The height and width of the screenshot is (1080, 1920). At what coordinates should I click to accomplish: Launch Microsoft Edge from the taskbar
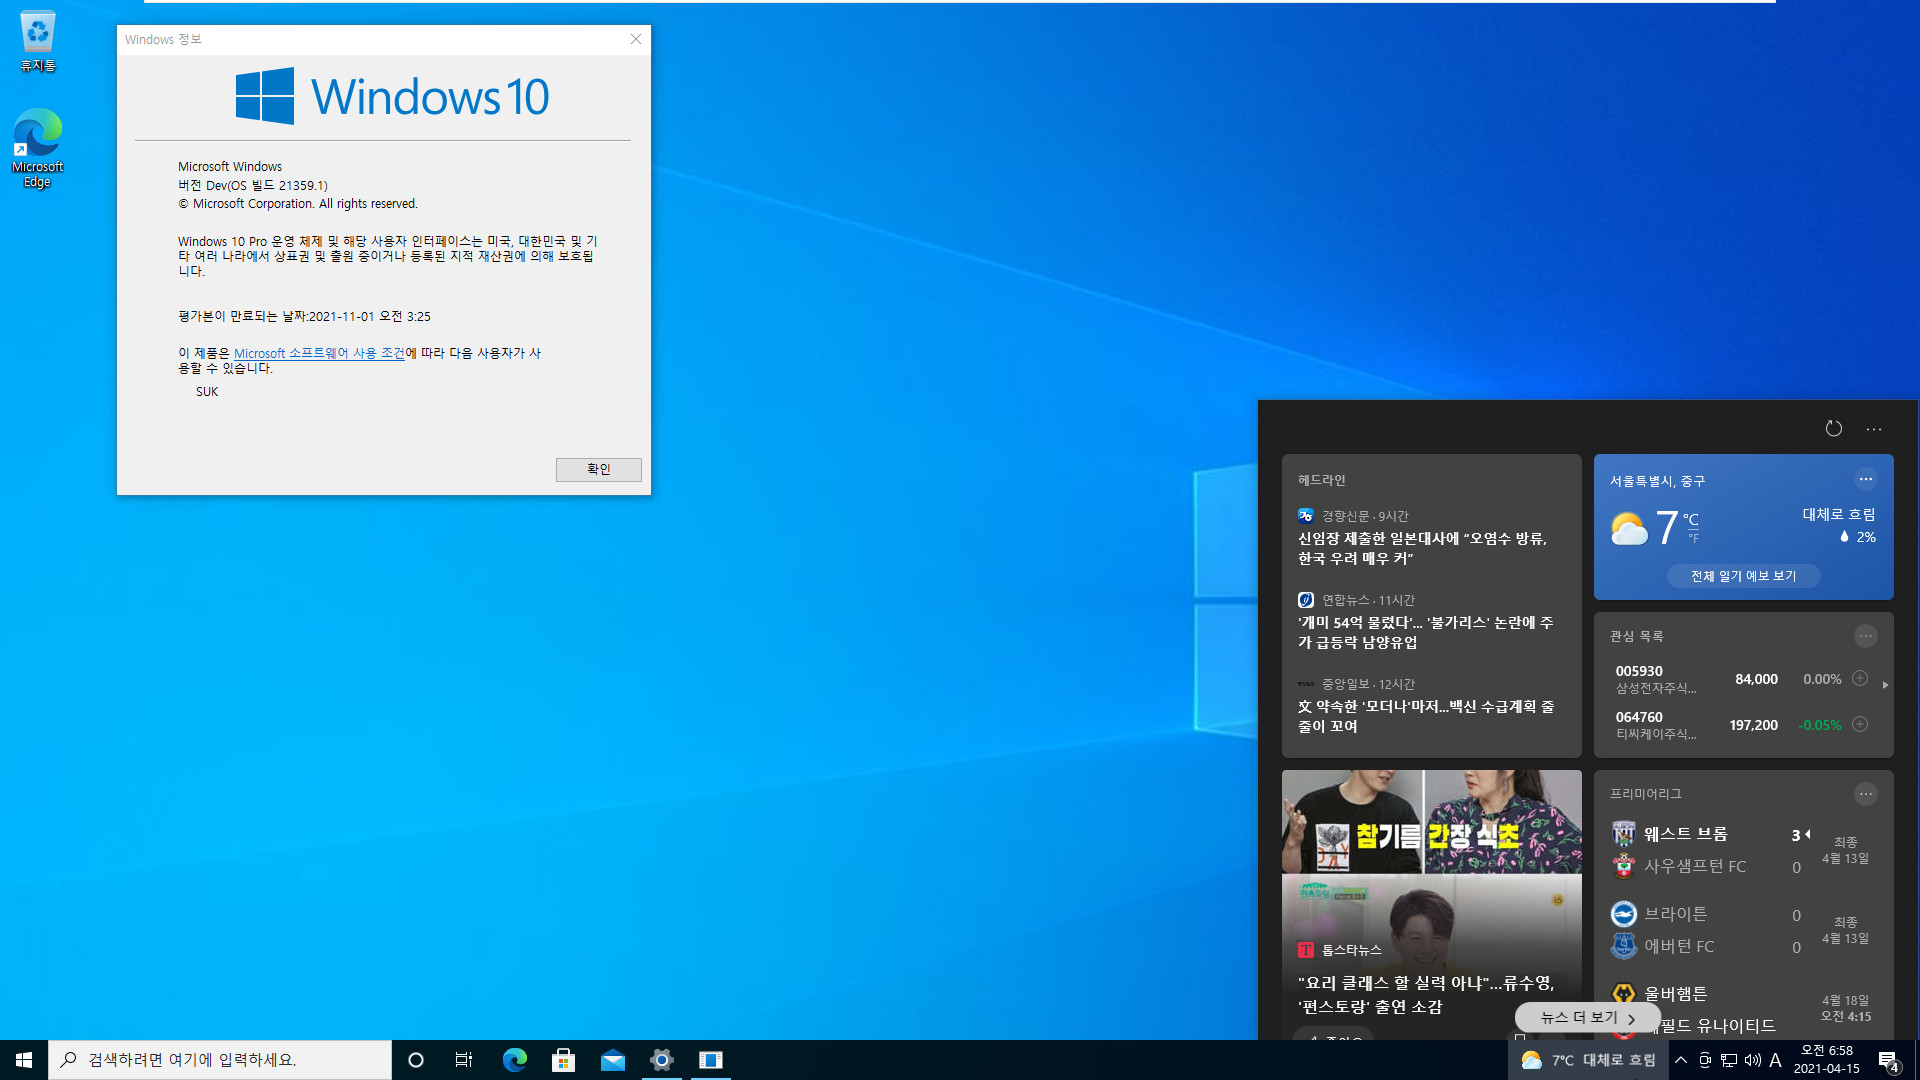(514, 1060)
